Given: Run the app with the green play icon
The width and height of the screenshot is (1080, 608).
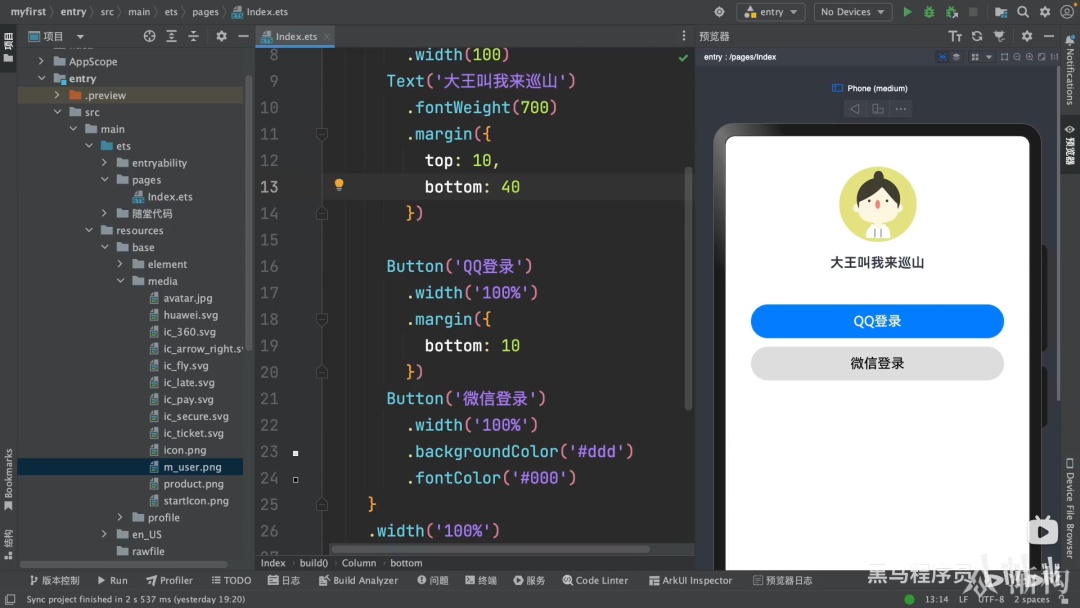Looking at the screenshot, I should 907,12.
